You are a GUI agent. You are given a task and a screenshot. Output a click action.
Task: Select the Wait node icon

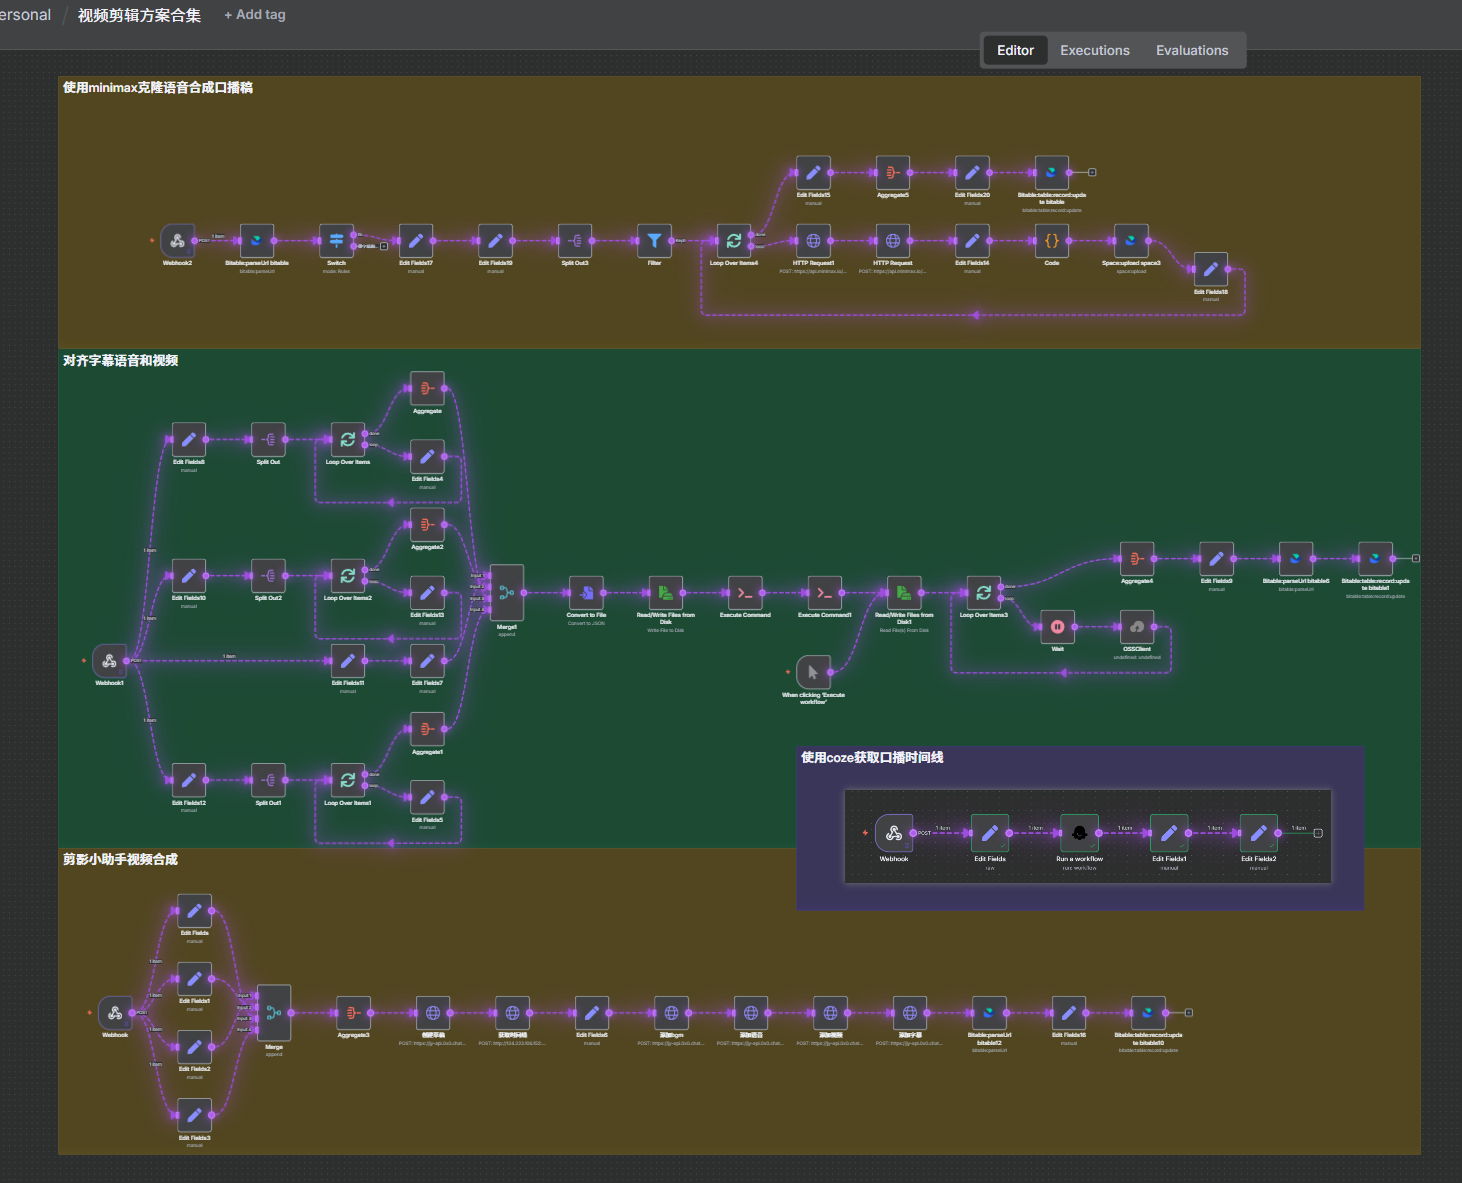[1057, 627]
